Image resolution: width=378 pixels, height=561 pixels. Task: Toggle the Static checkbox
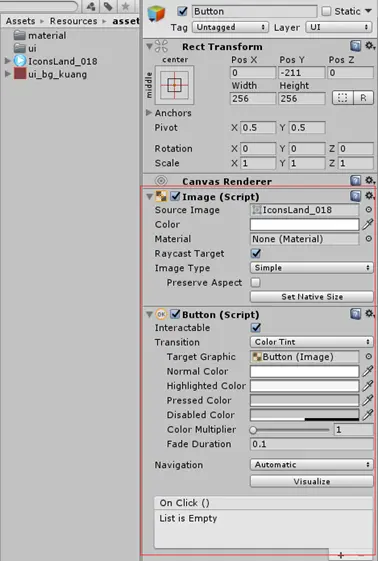tap(326, 11)
